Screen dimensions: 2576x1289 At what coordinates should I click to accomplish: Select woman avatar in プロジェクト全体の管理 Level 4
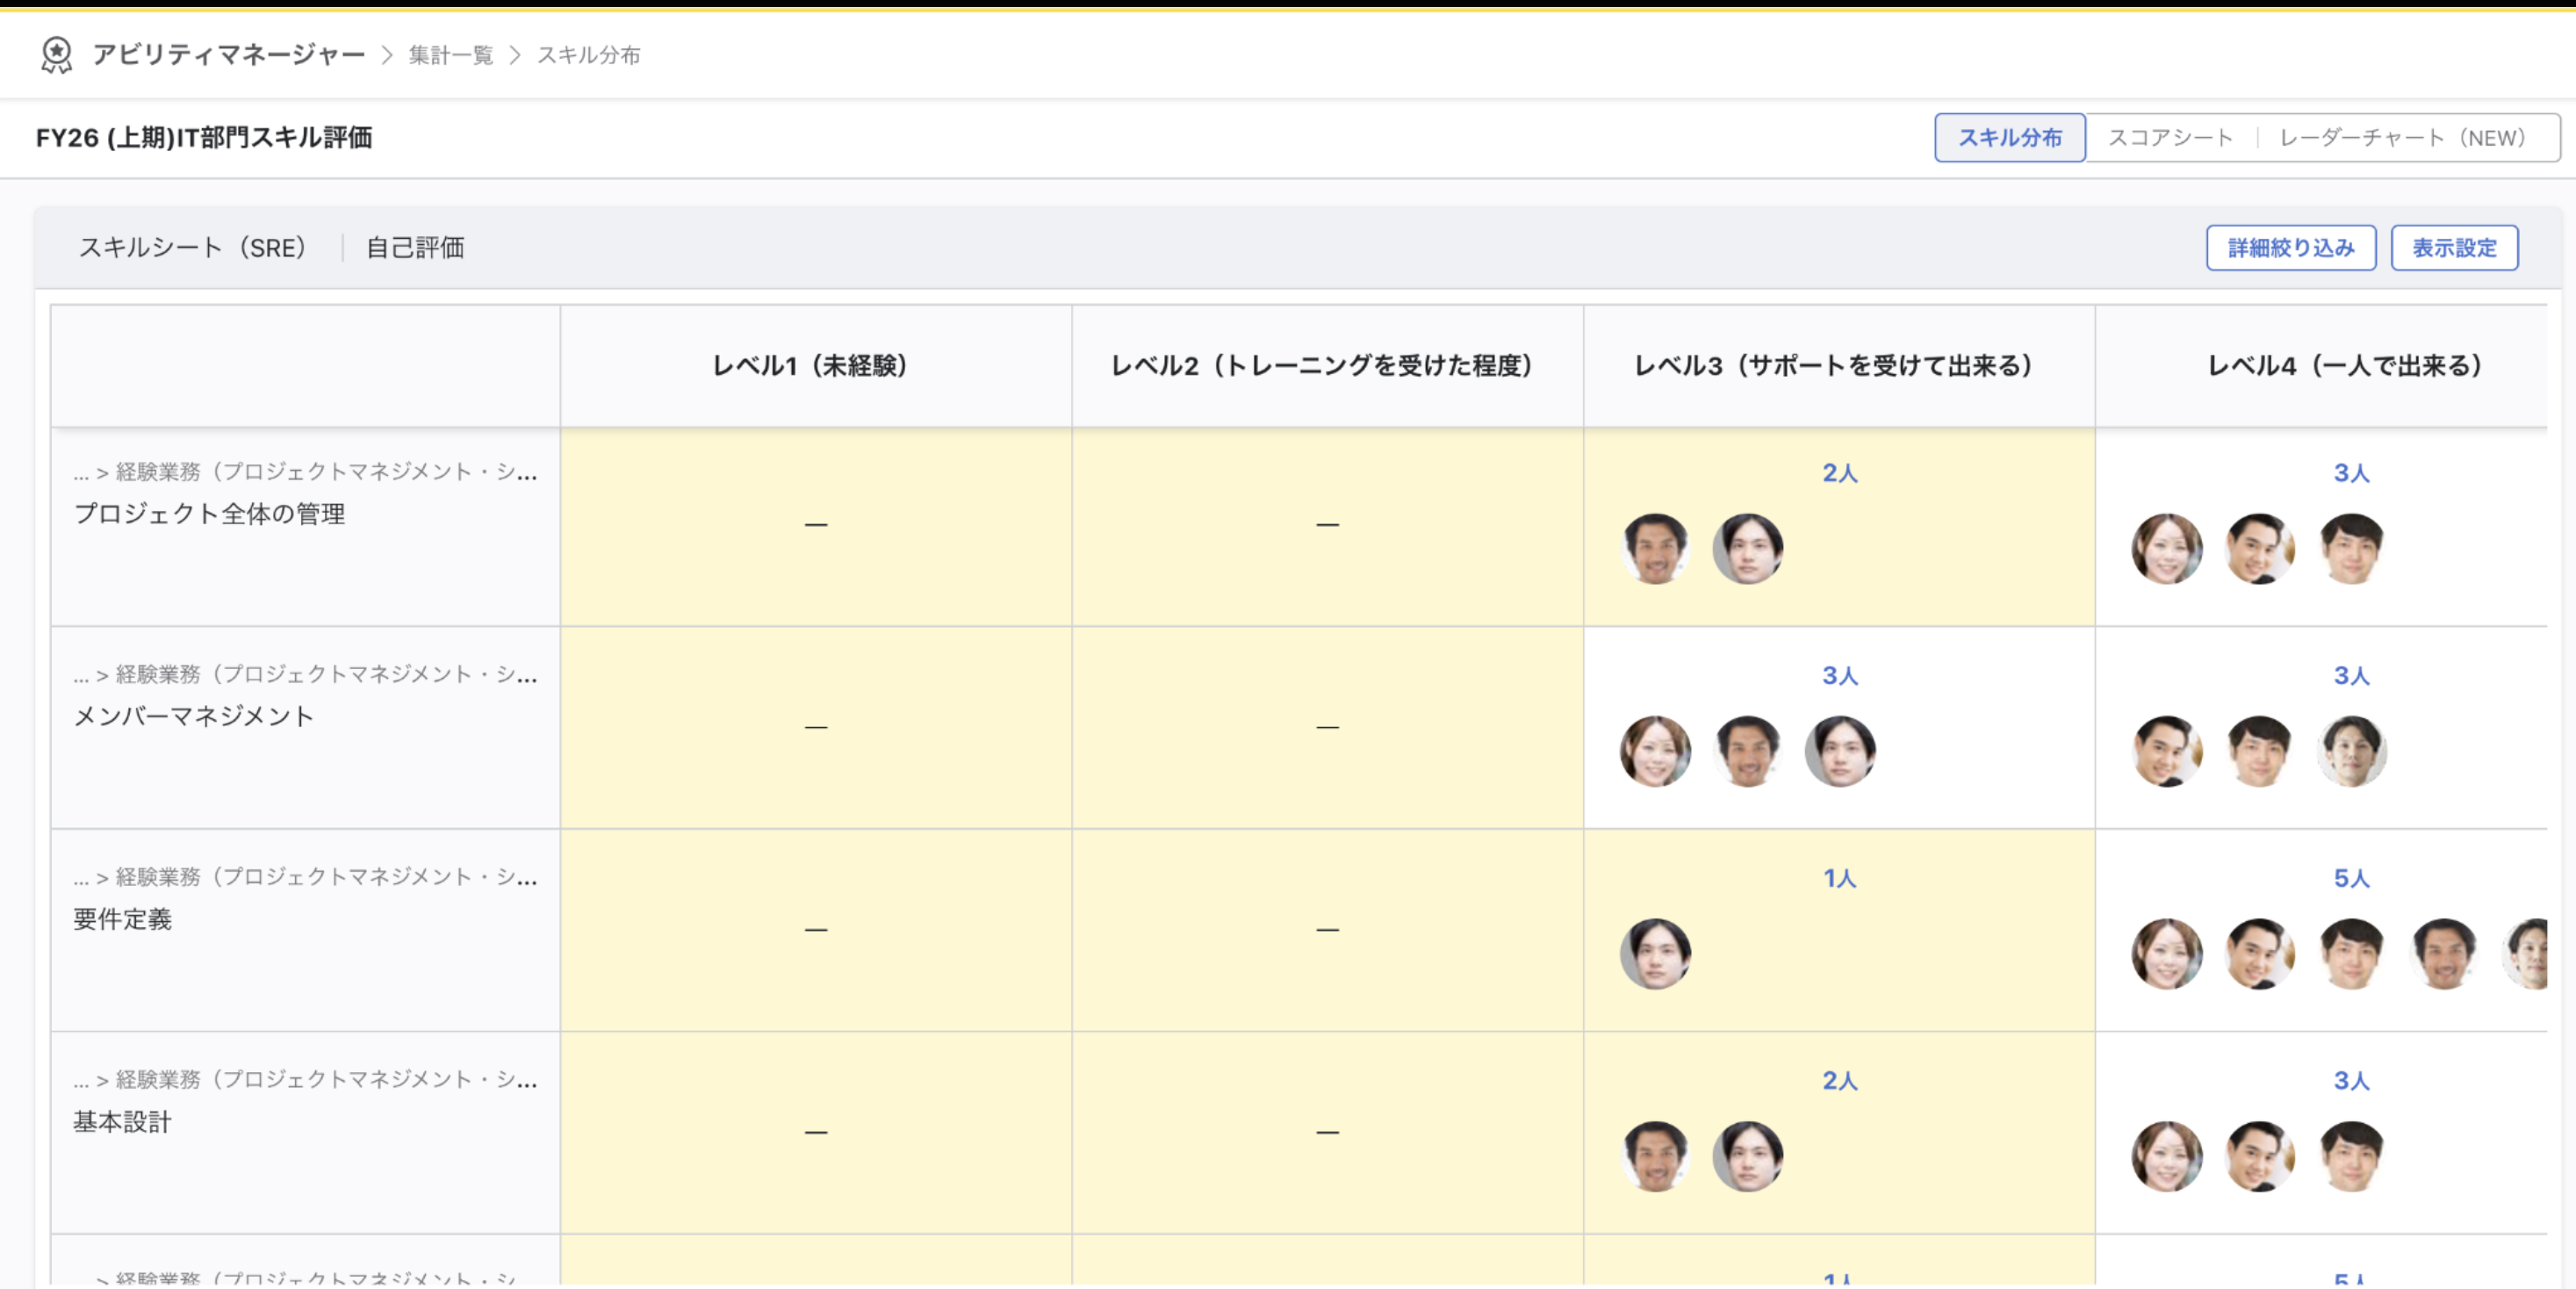[x=2167, y=549]
